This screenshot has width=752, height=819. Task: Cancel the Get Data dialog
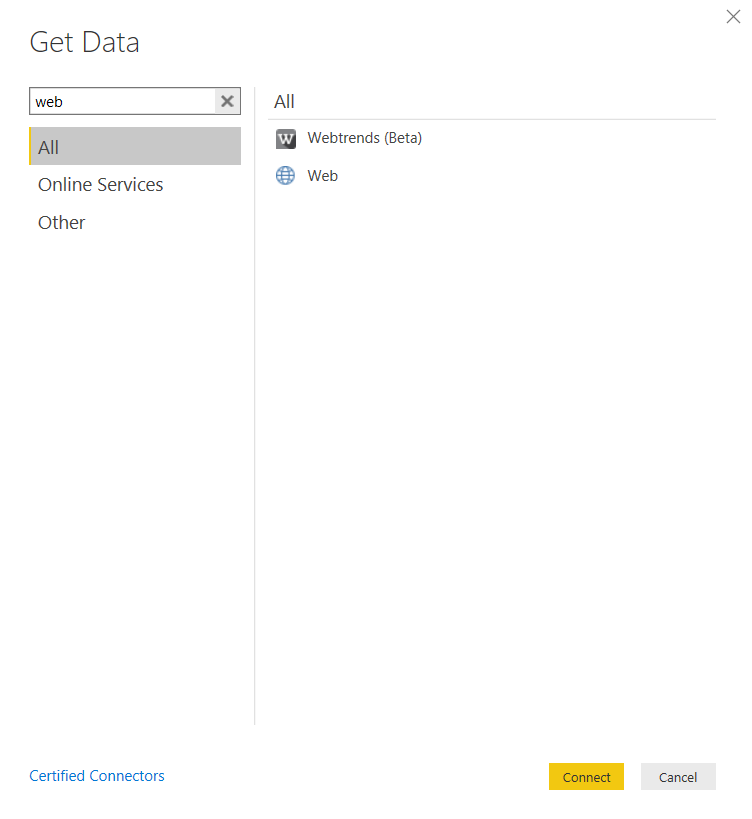678,777
